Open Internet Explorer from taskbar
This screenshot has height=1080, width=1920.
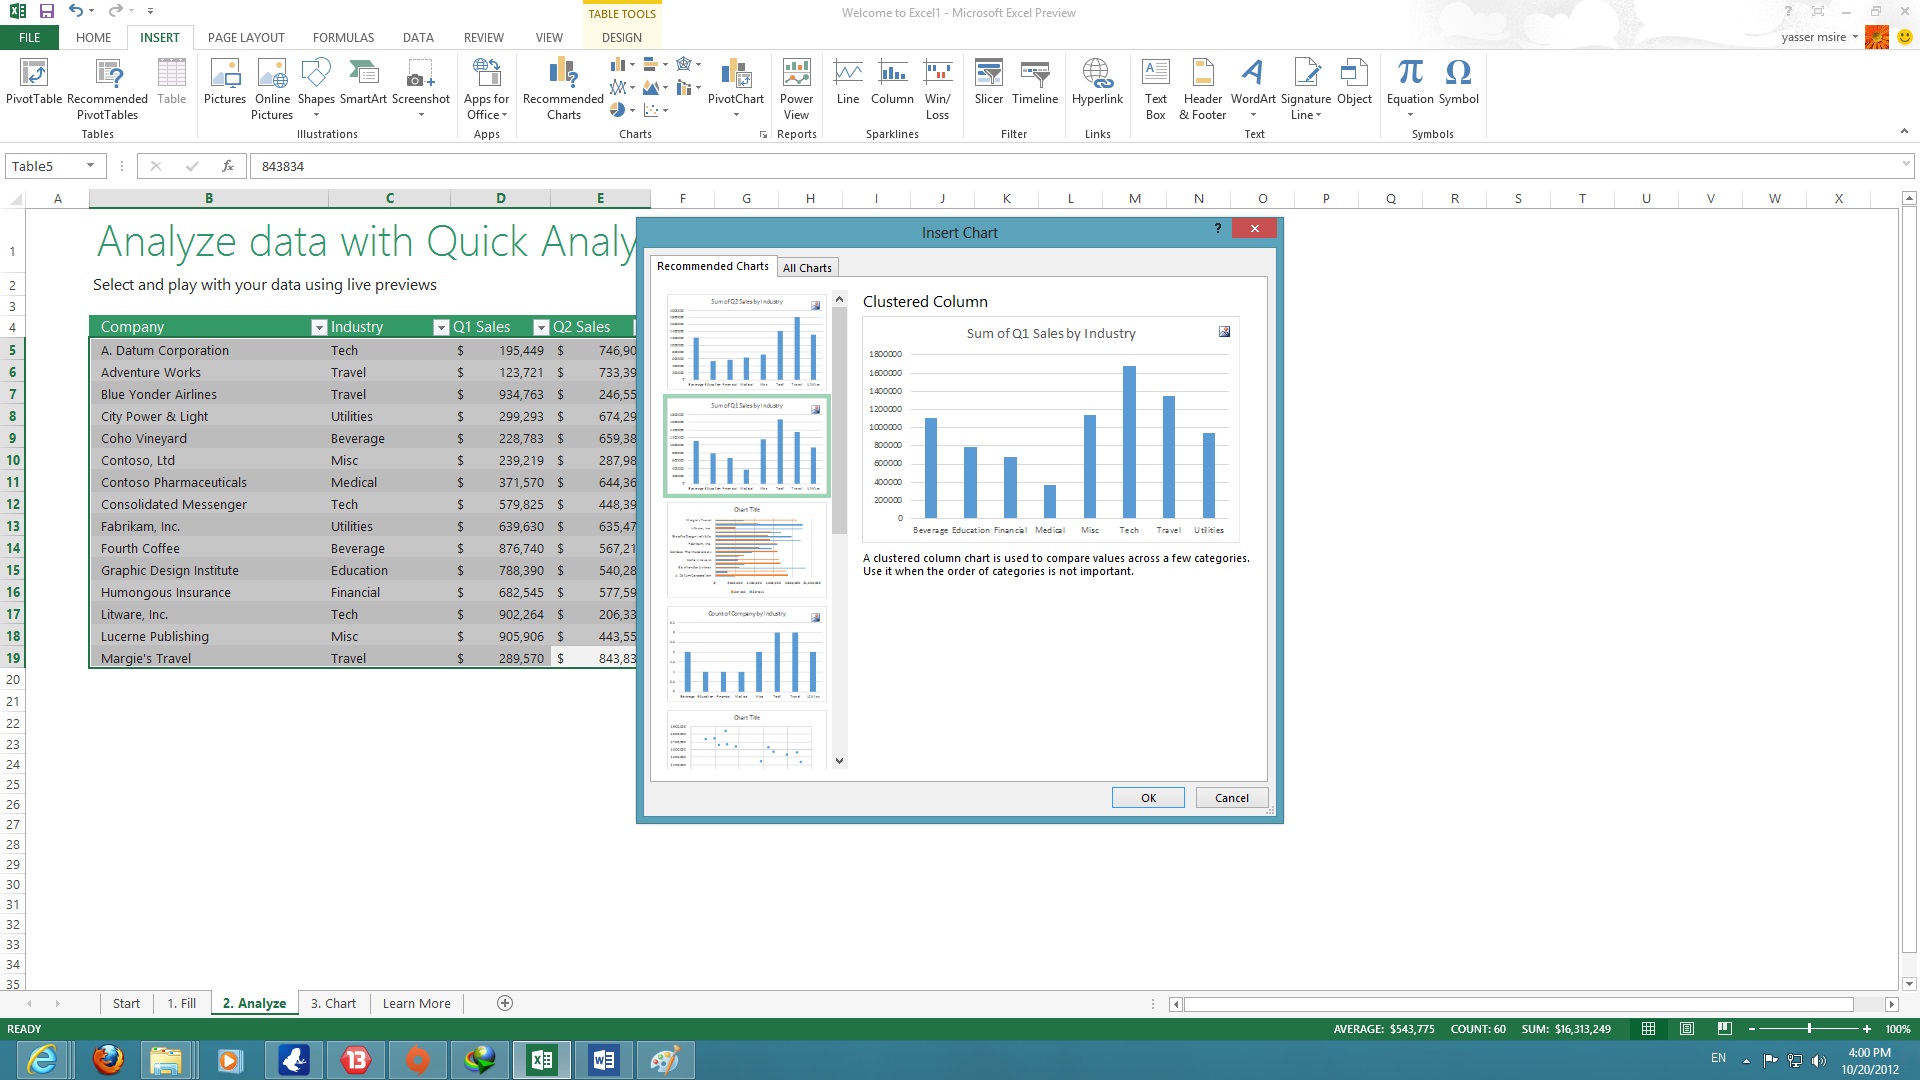click(42, 1060)
